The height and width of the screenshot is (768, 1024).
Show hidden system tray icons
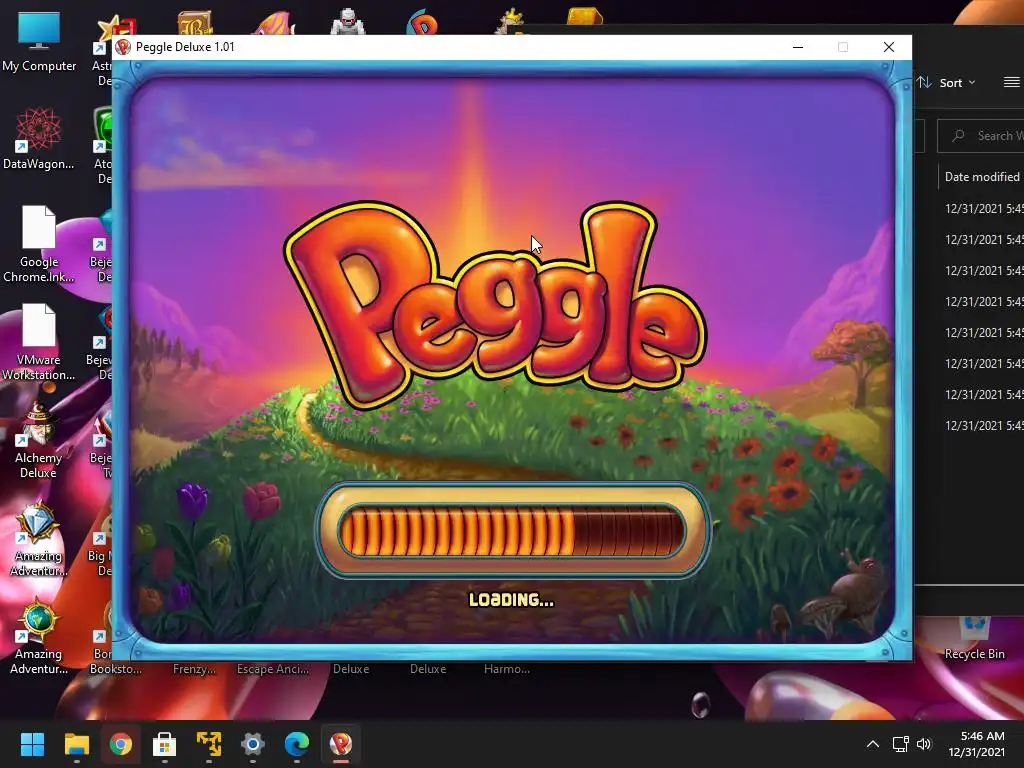click(872, 744)
